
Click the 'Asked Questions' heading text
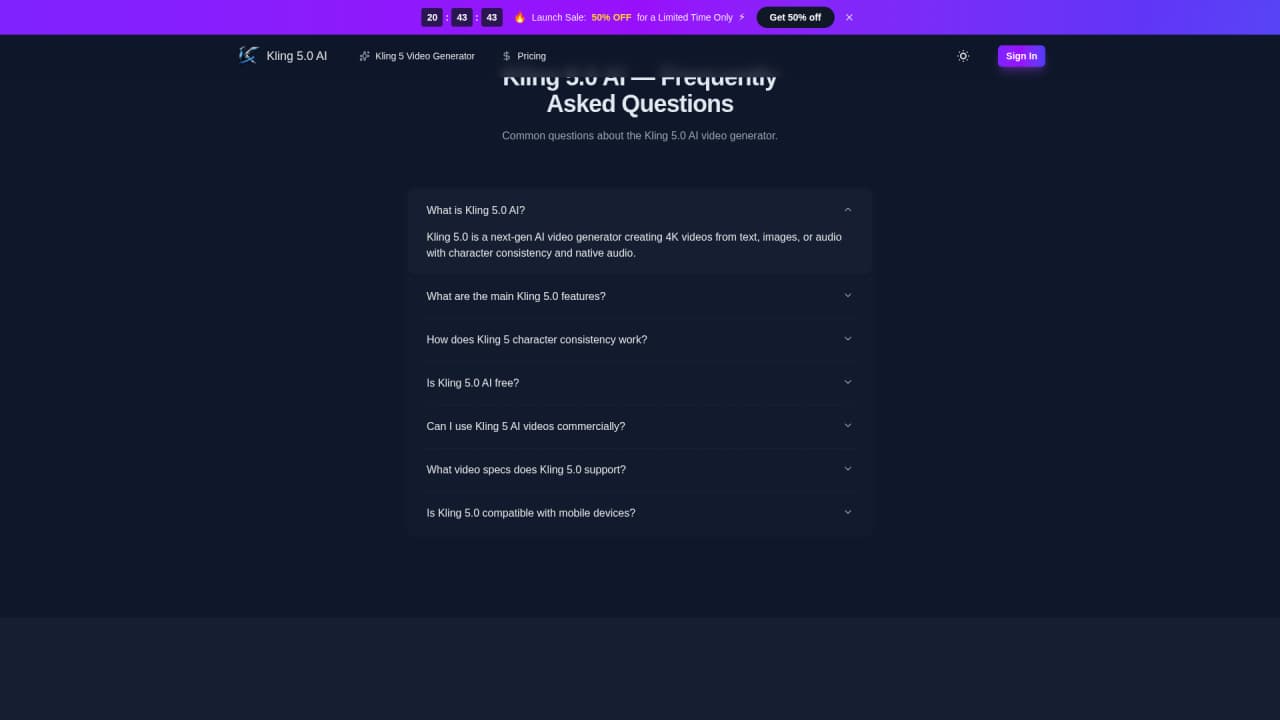point(640,104)
